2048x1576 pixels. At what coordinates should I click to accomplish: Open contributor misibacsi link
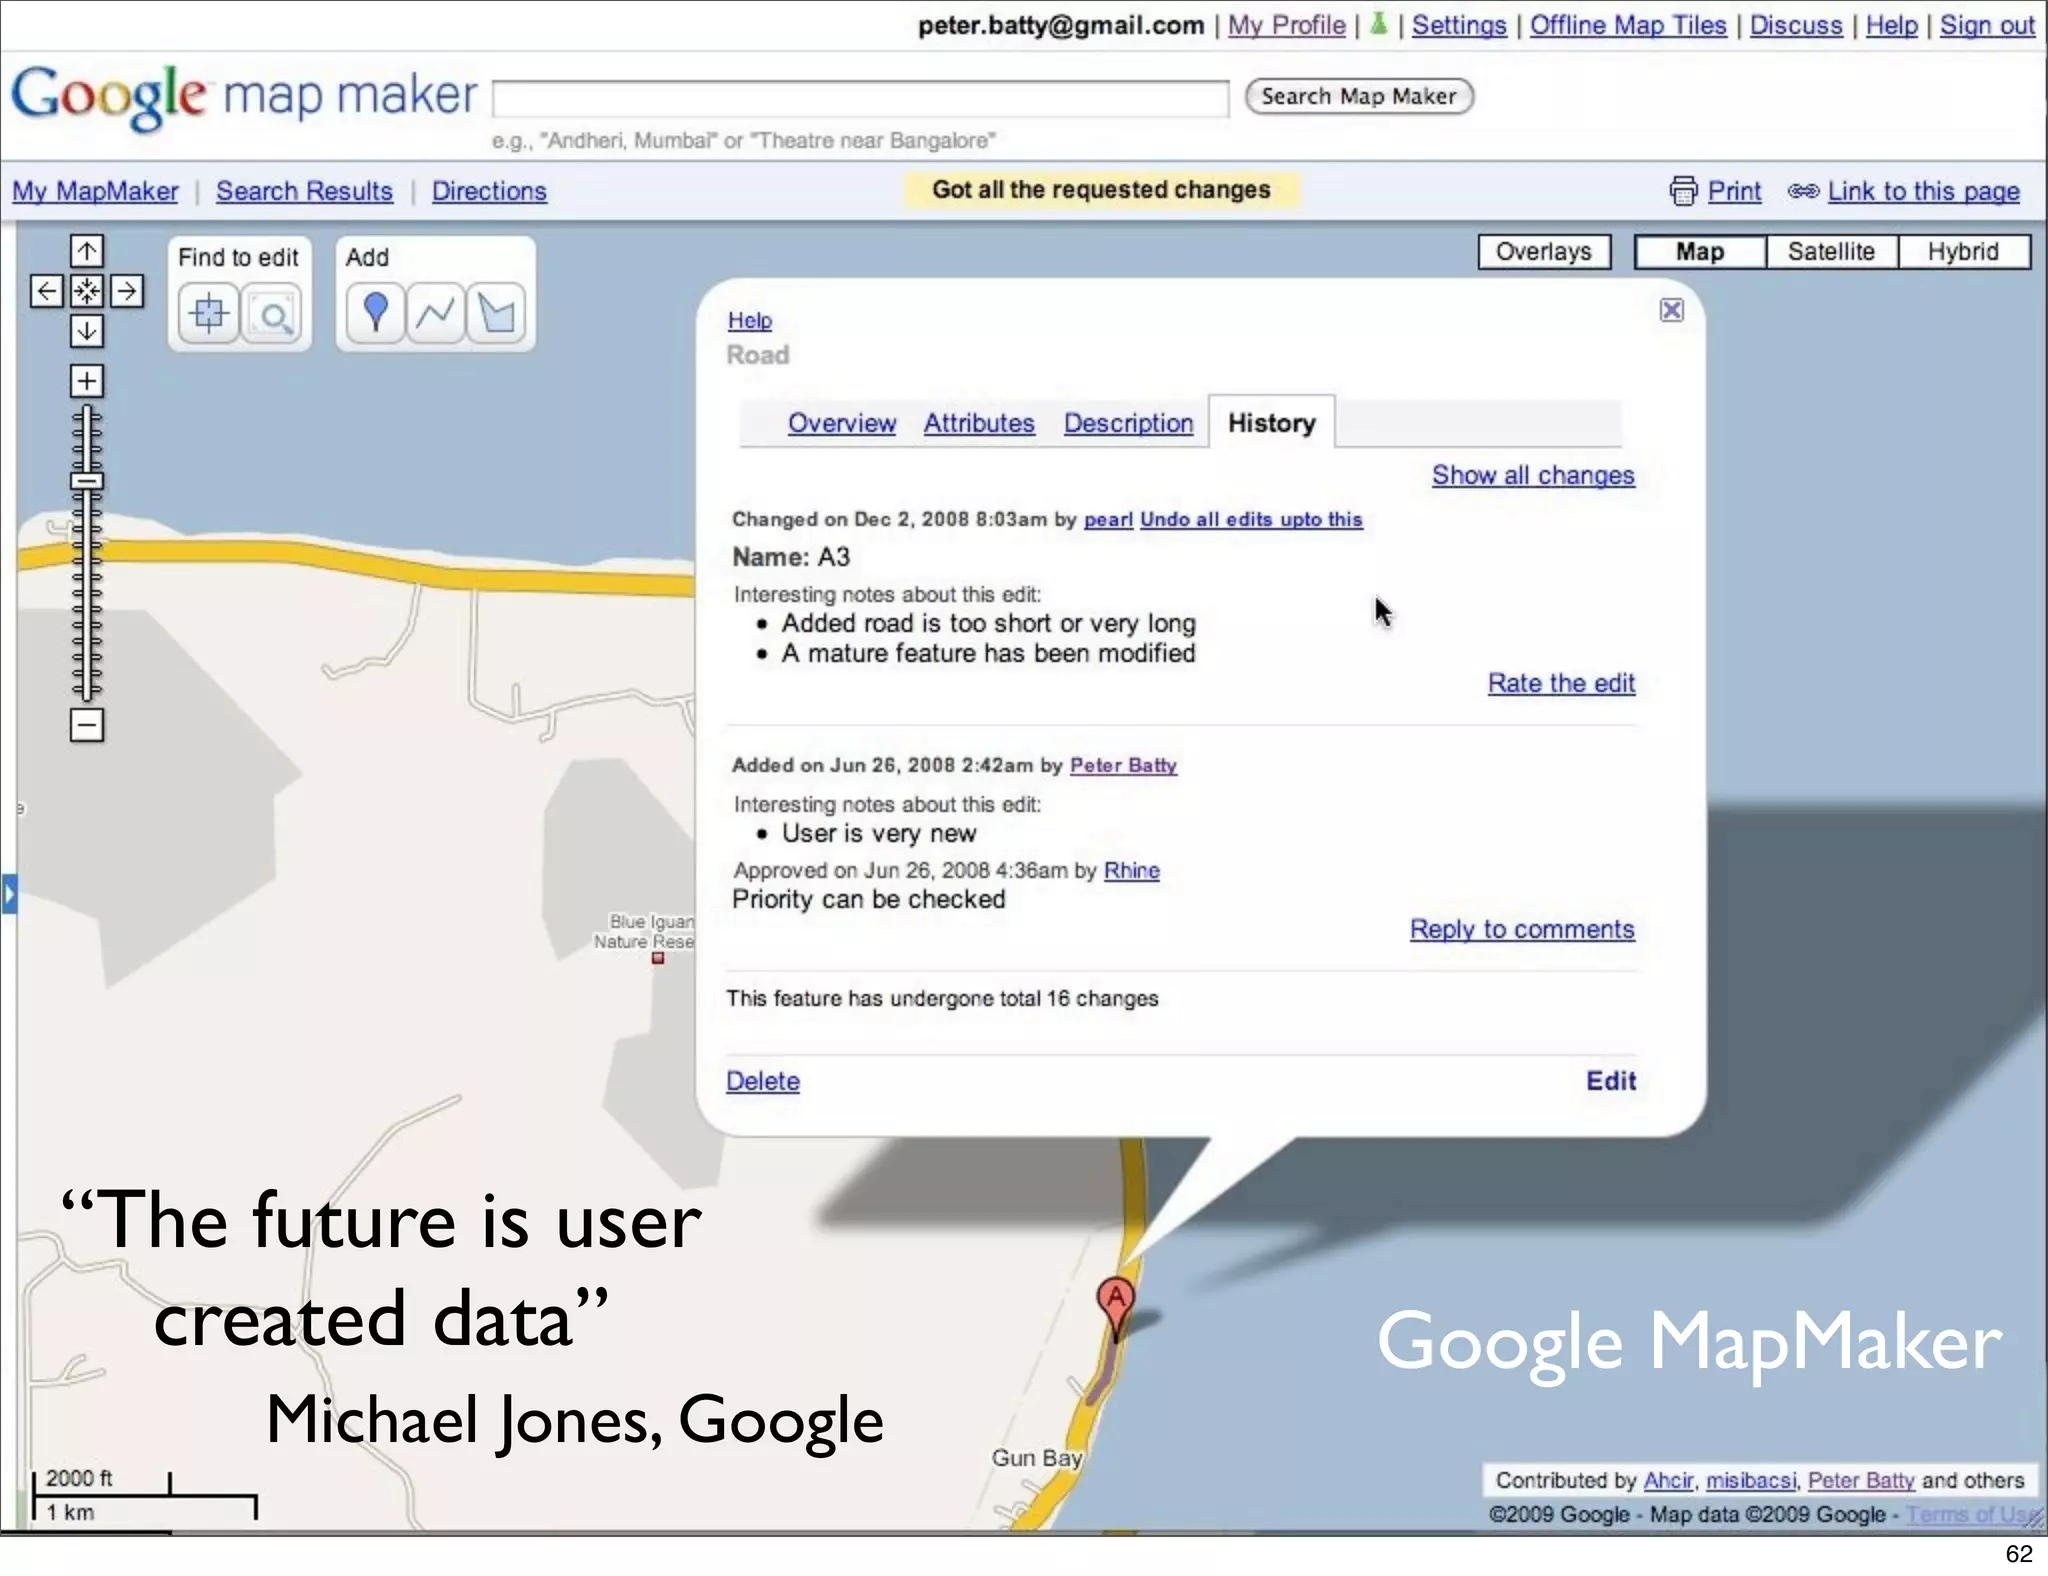[x=1751, y=1480]
